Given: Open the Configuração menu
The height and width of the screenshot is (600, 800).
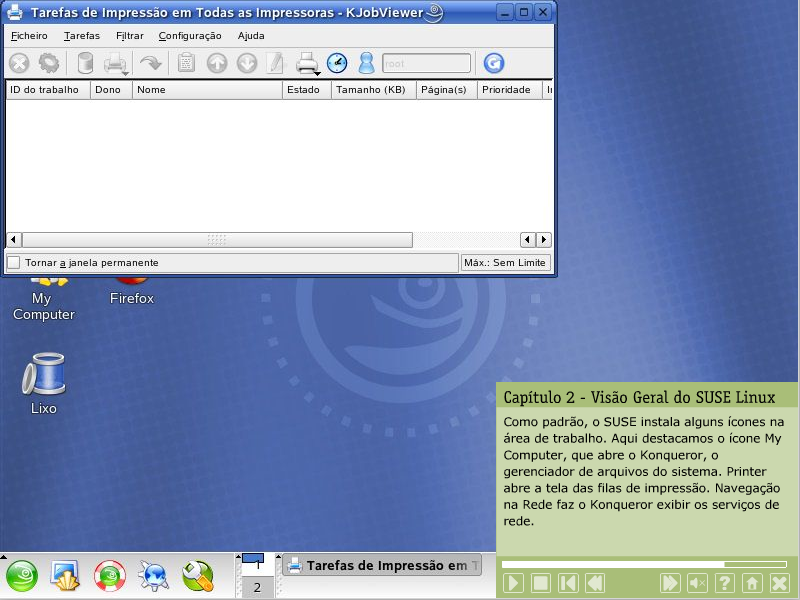Looking at the screenshot, I should pyautogui.click(x=190, y=35).
